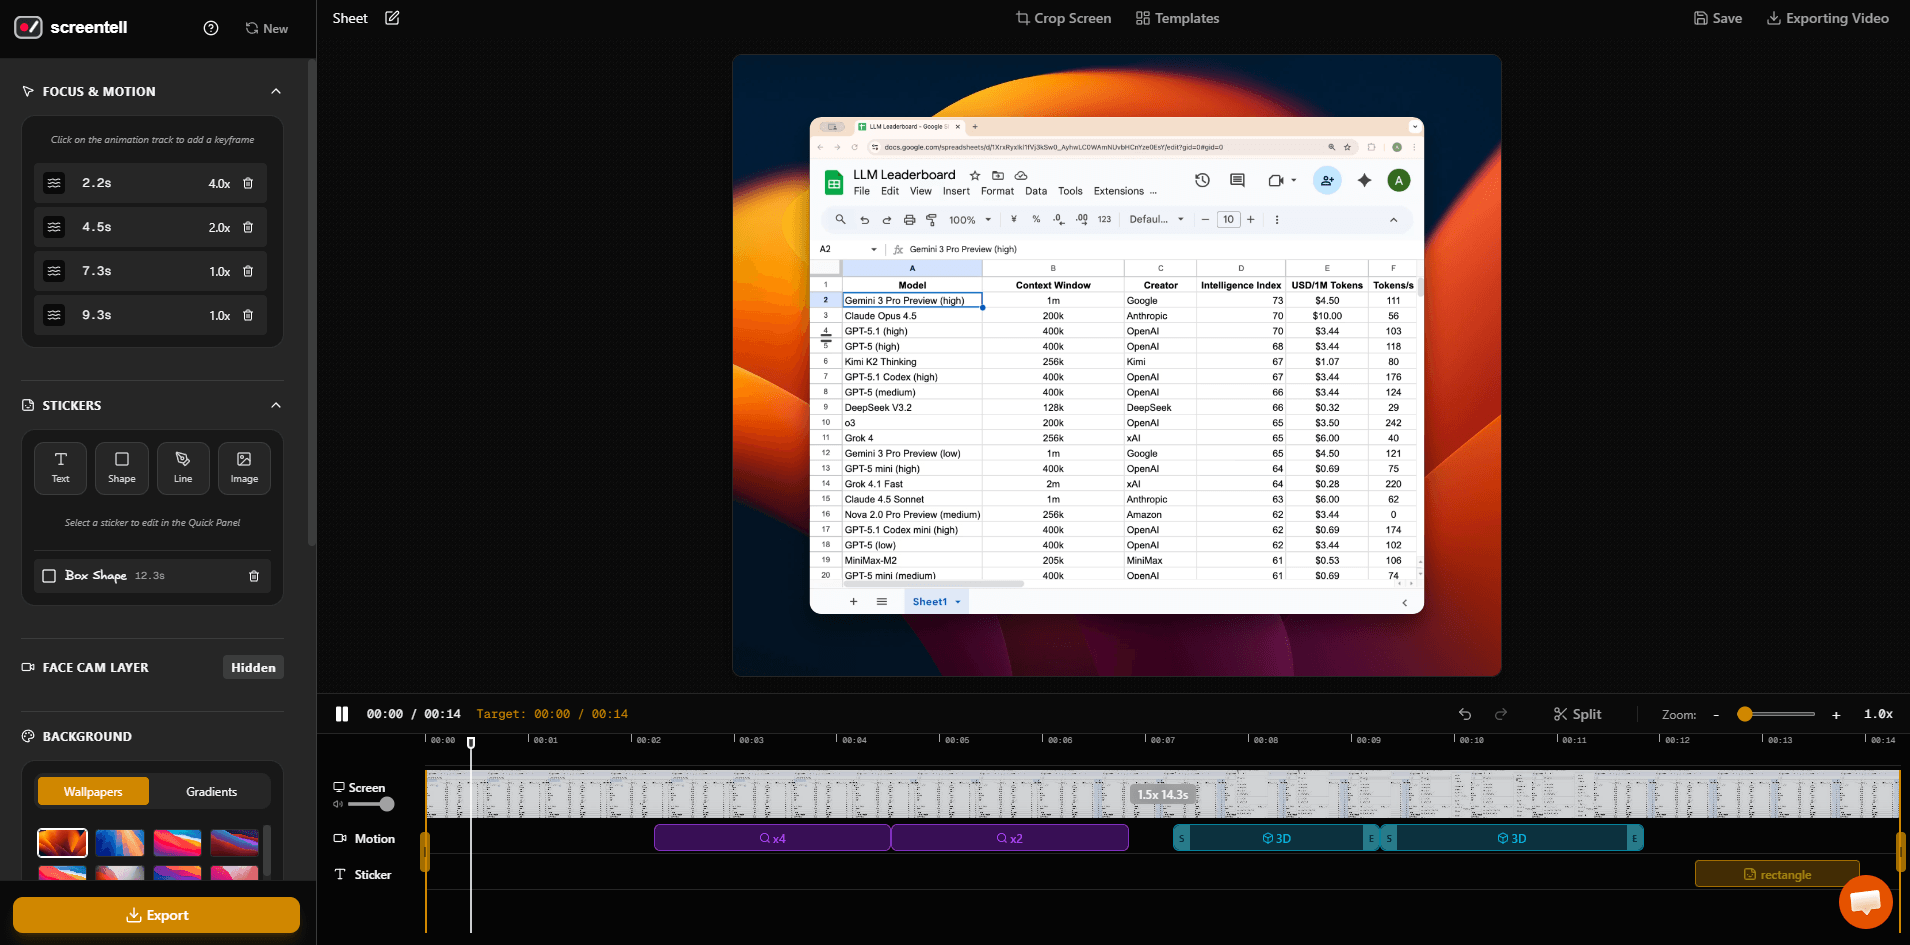
Task: Select the blue wave wallpaper thumbnail
Action: pyautogui.click(x=120, y=843)
